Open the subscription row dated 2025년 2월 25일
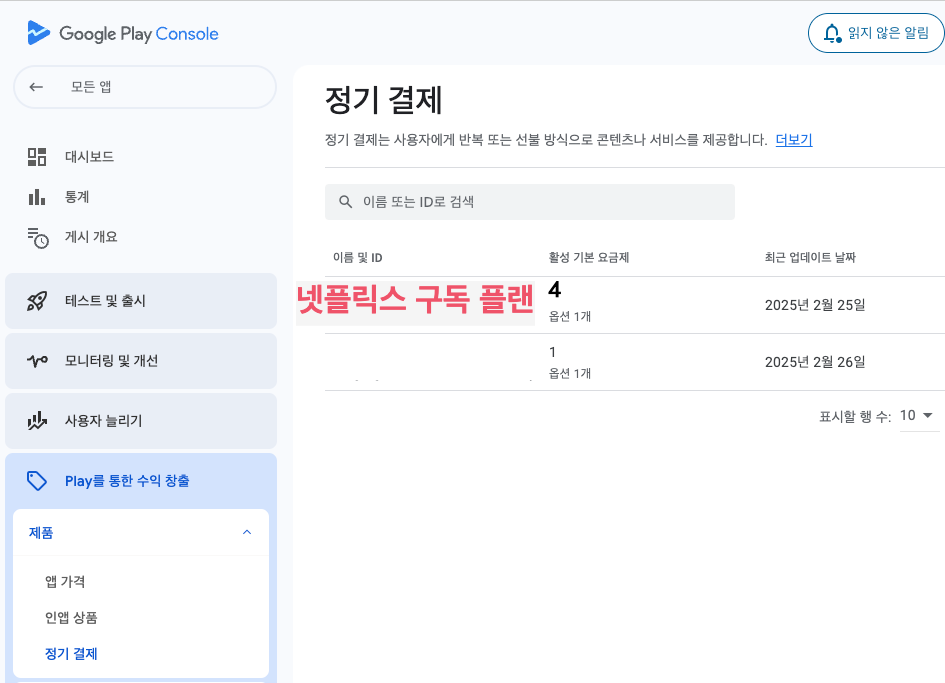 click(635, 305)
